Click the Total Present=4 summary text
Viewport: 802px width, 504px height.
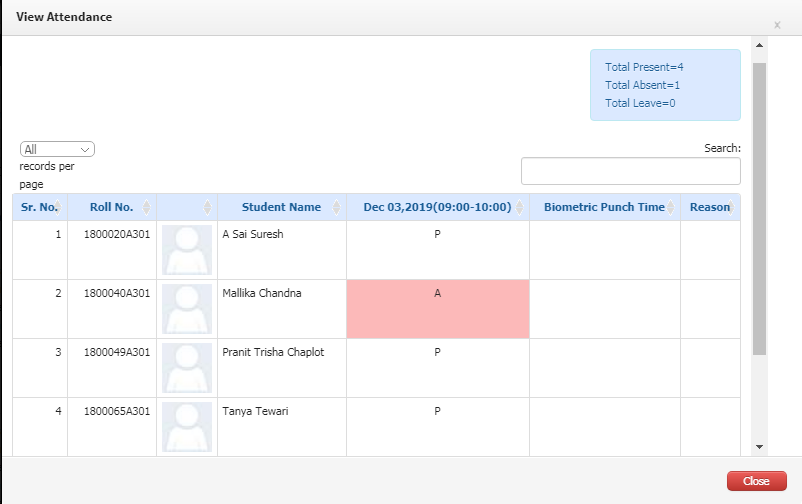tap(644, 67)
